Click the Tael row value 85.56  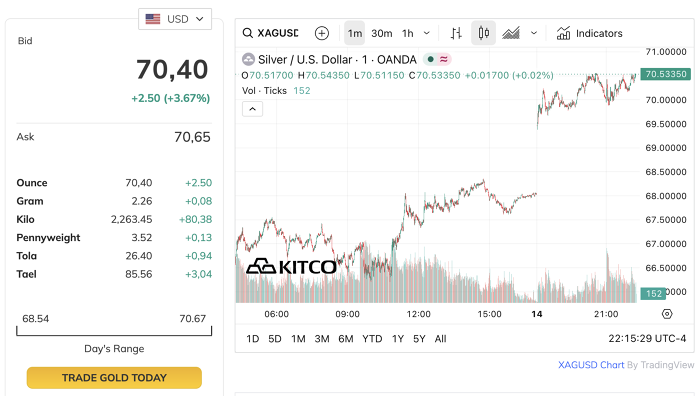pyautogui.click(x=138, y=274)
